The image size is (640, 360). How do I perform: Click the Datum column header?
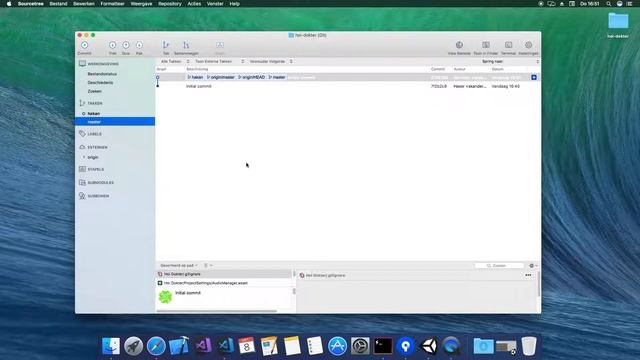(x=498, y=69)
